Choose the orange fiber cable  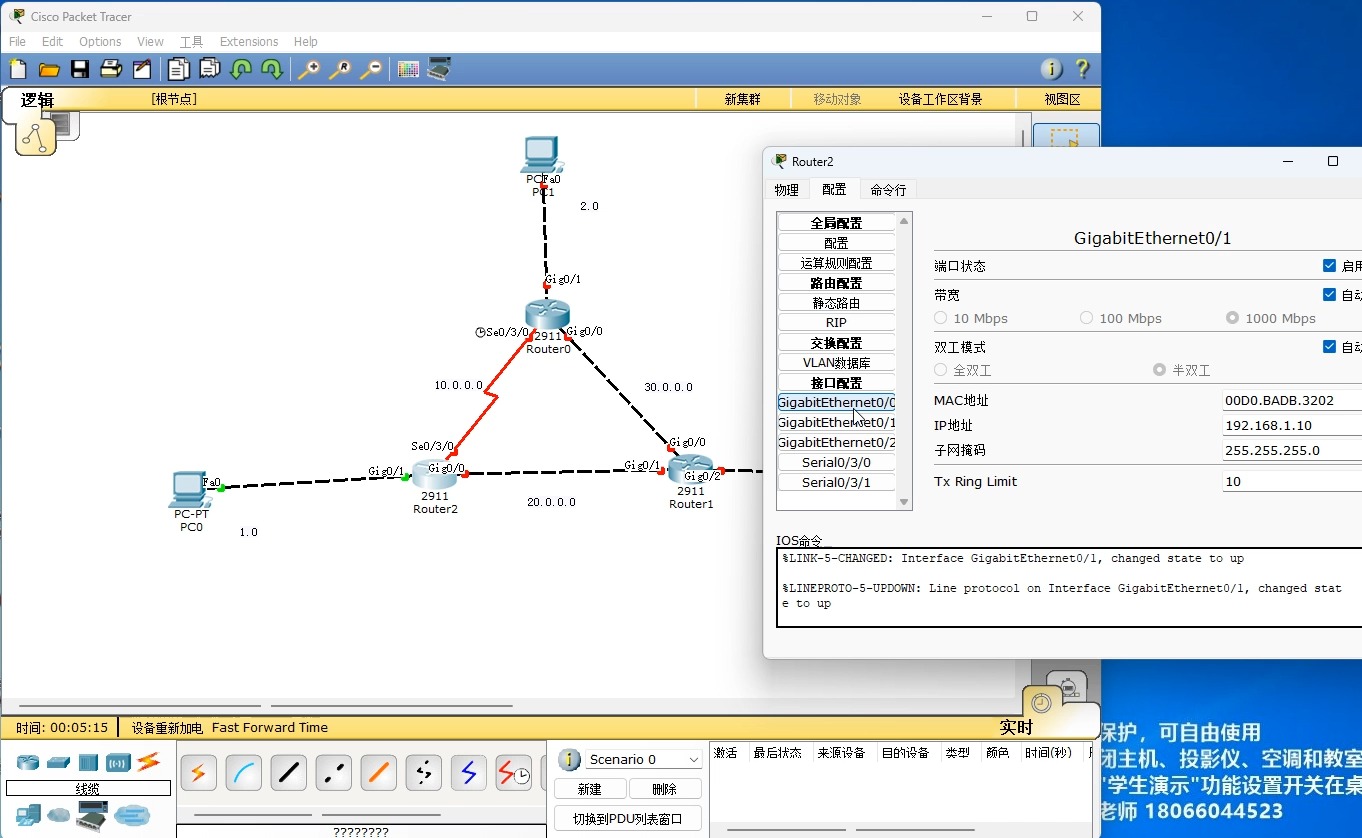(x=379, y=773)
